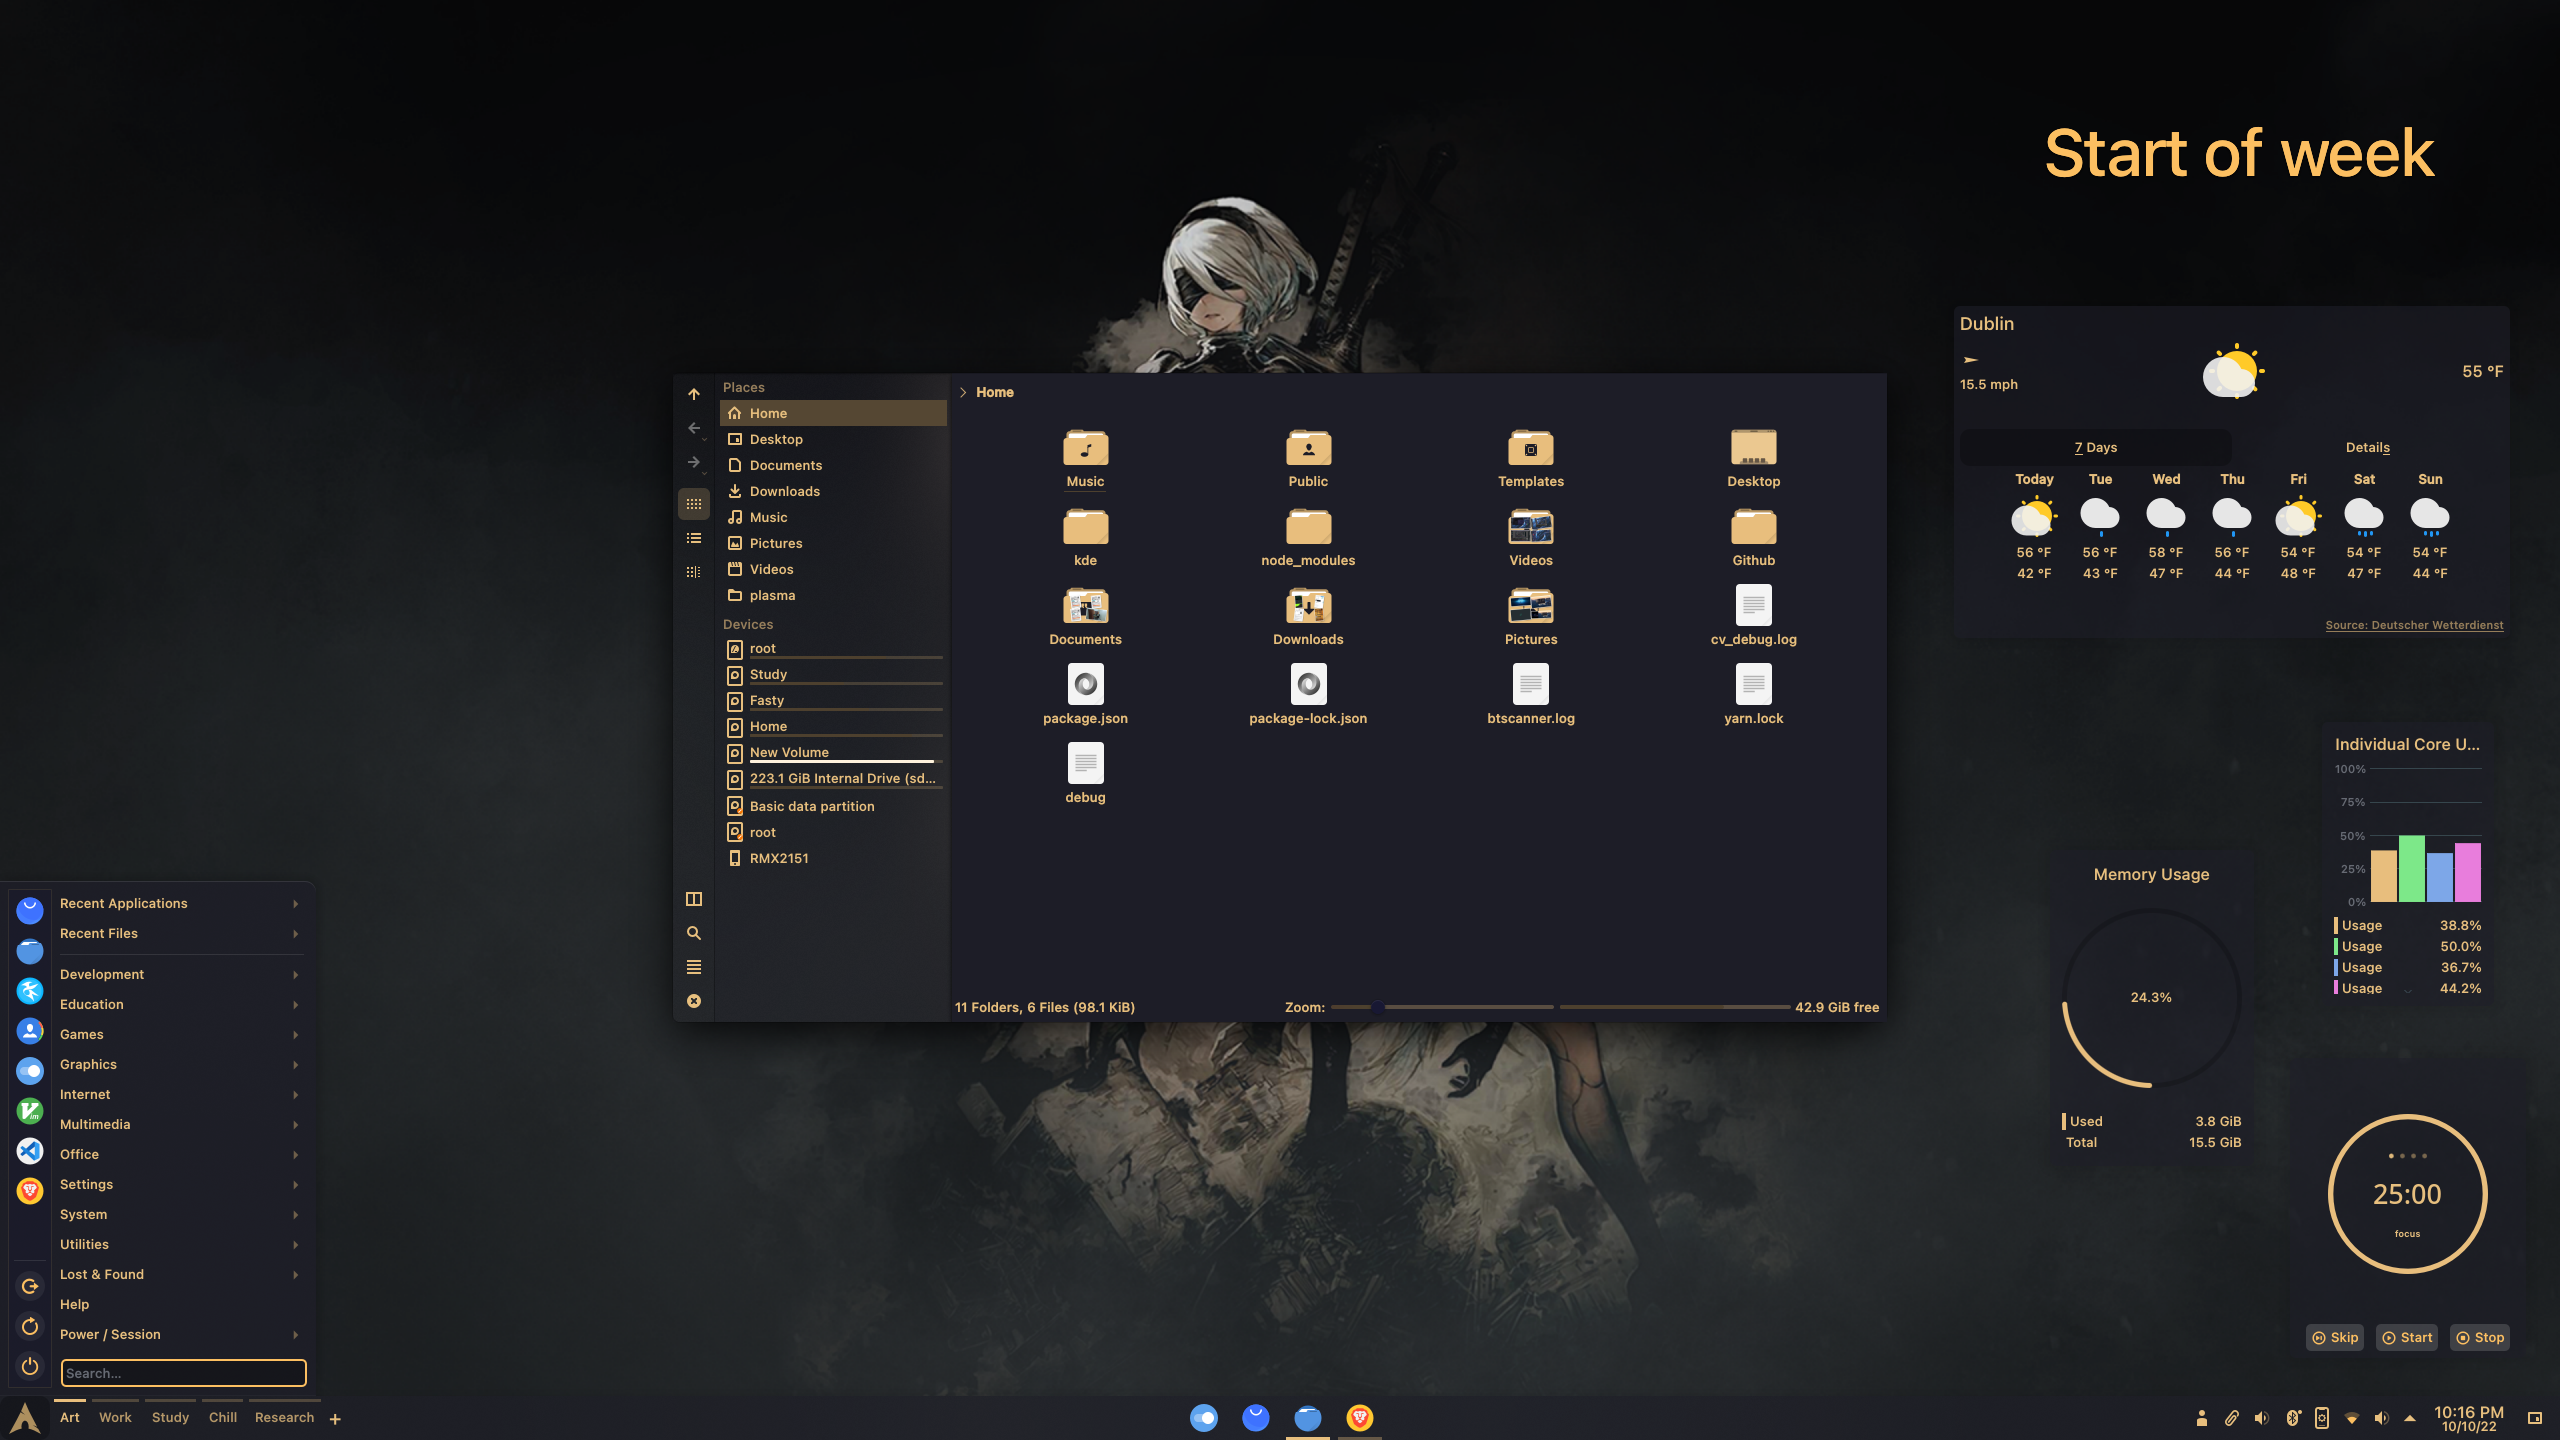This screenshot has height=1440, width=2560.
Task: Switch to details tree view mode
Action: tap(694, 572)
